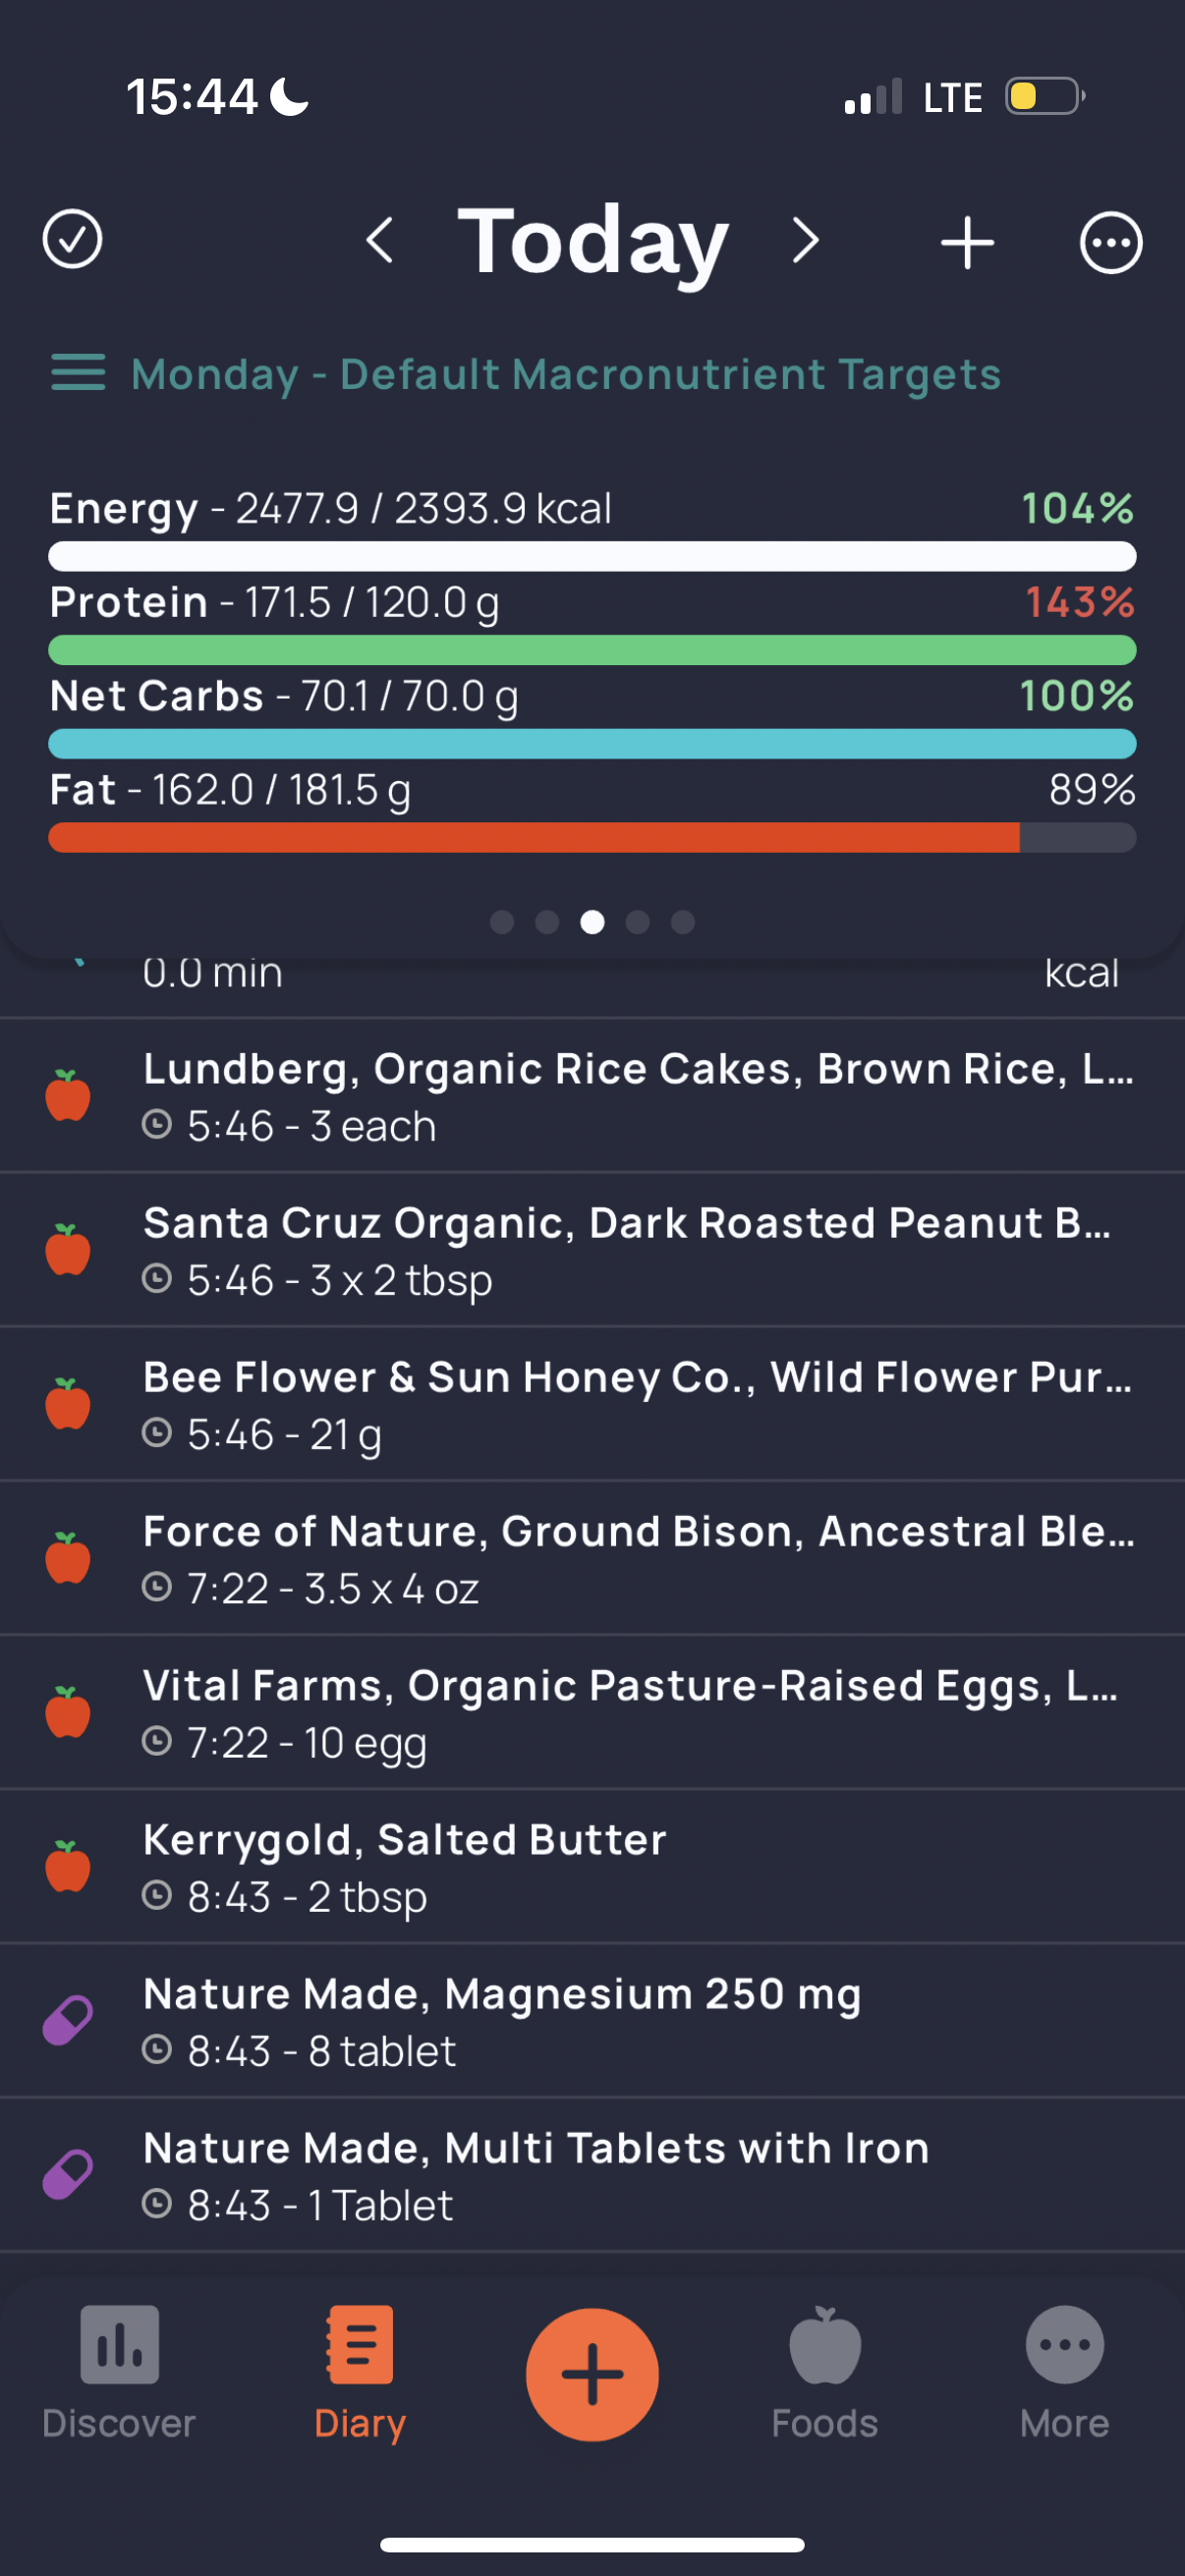Switch to the Foods tab
The height and width of the screenshot is (2576, 1185).
(824, 2372)
